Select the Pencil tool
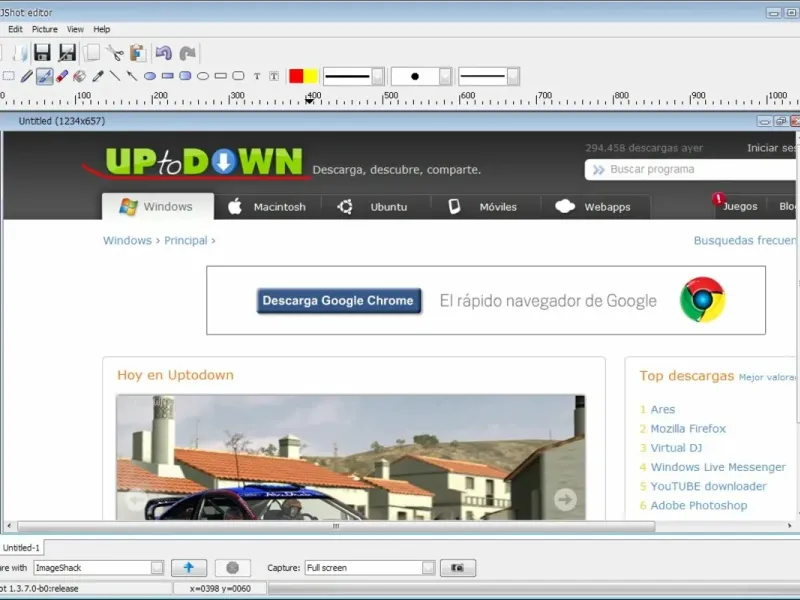 coord(27,77)
